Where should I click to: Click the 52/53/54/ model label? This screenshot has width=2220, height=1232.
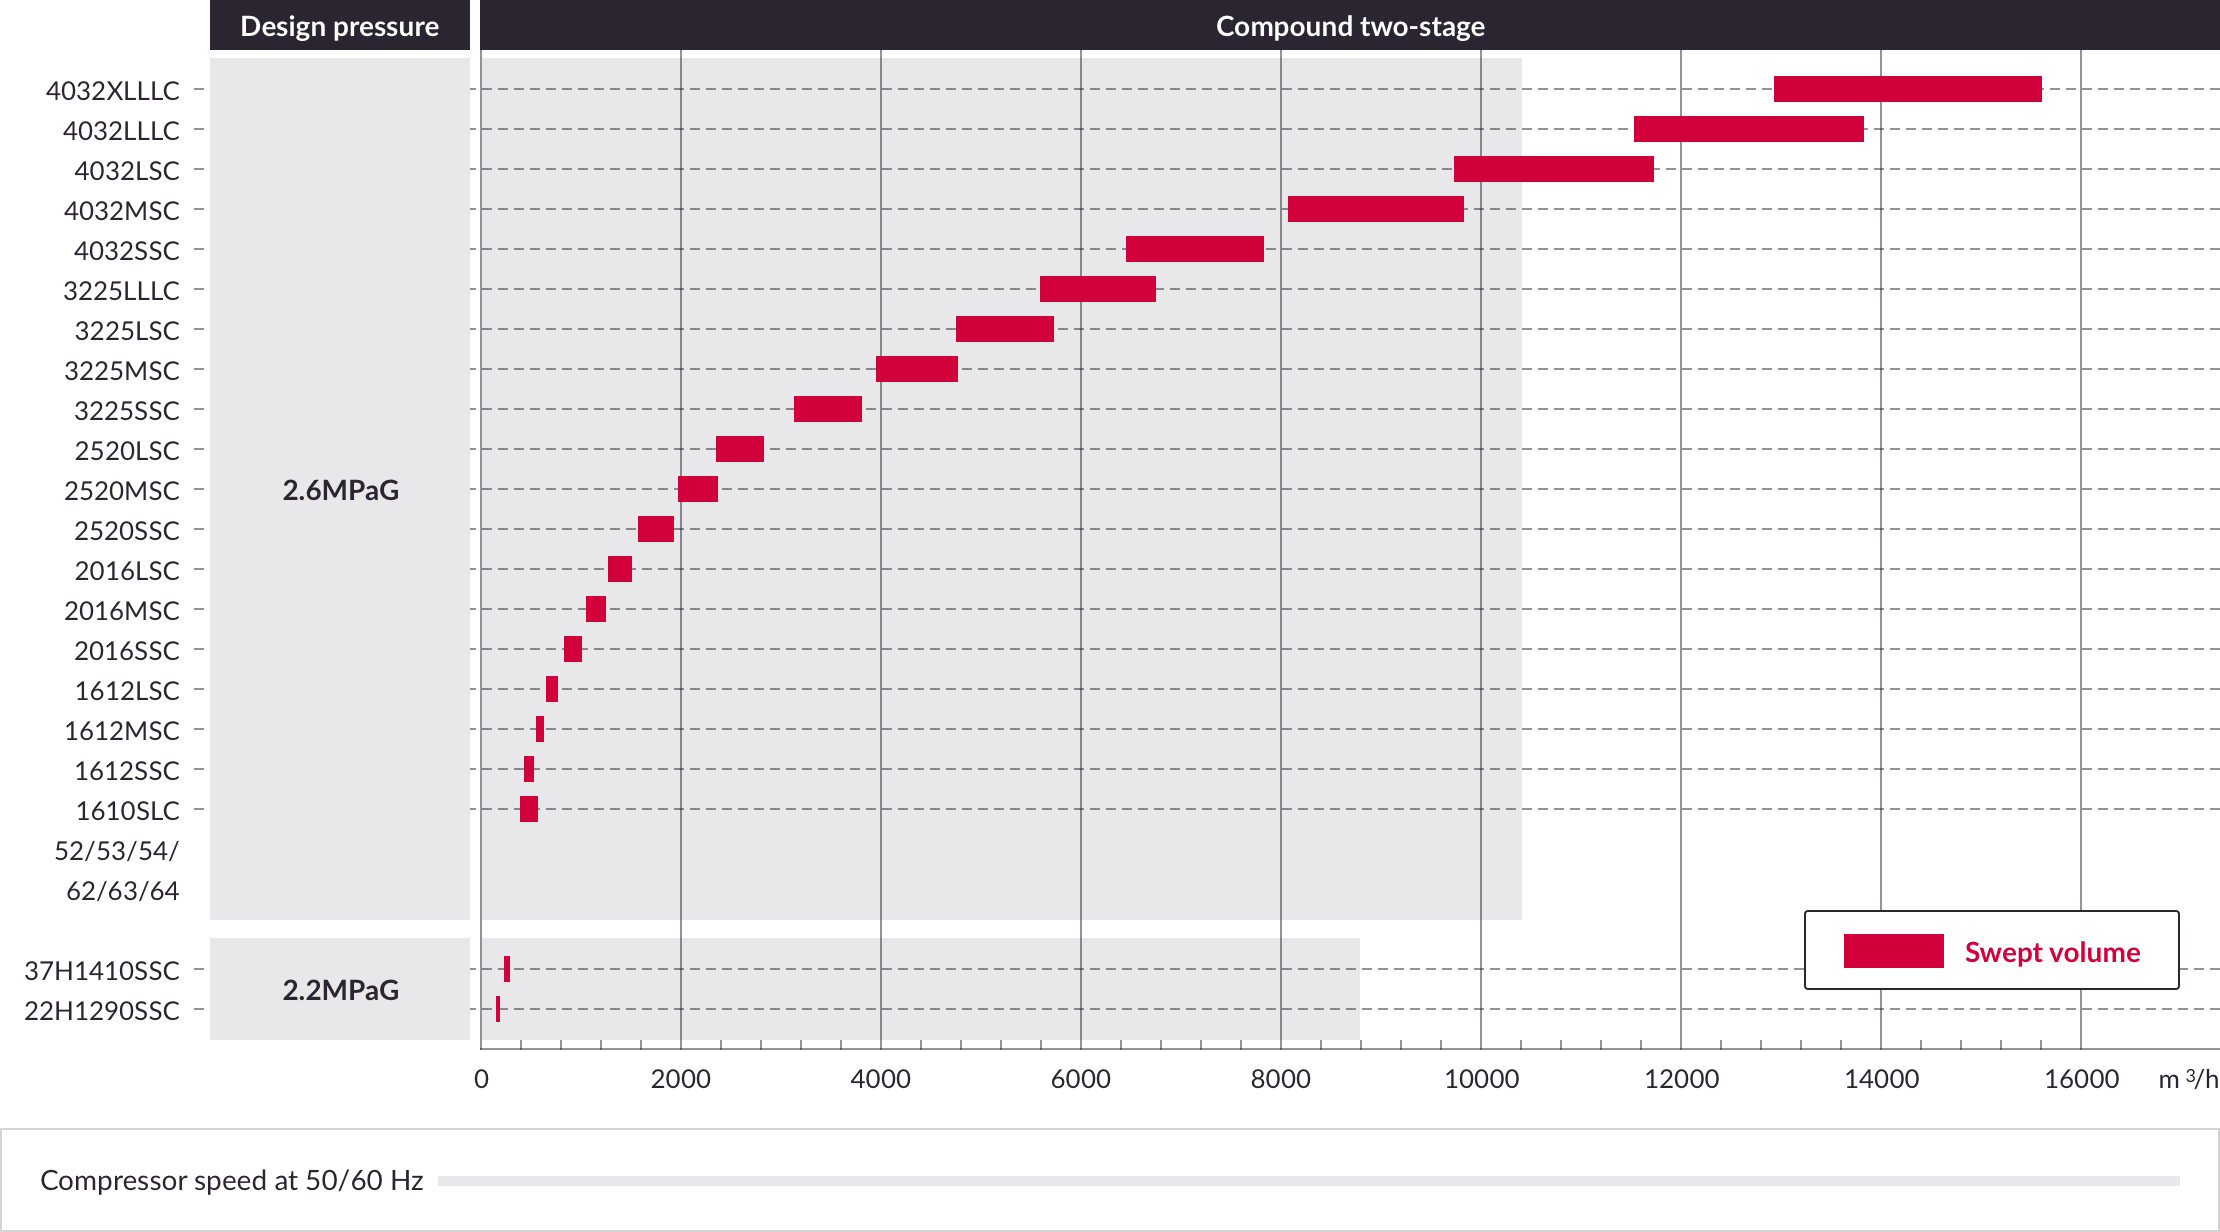116,850
